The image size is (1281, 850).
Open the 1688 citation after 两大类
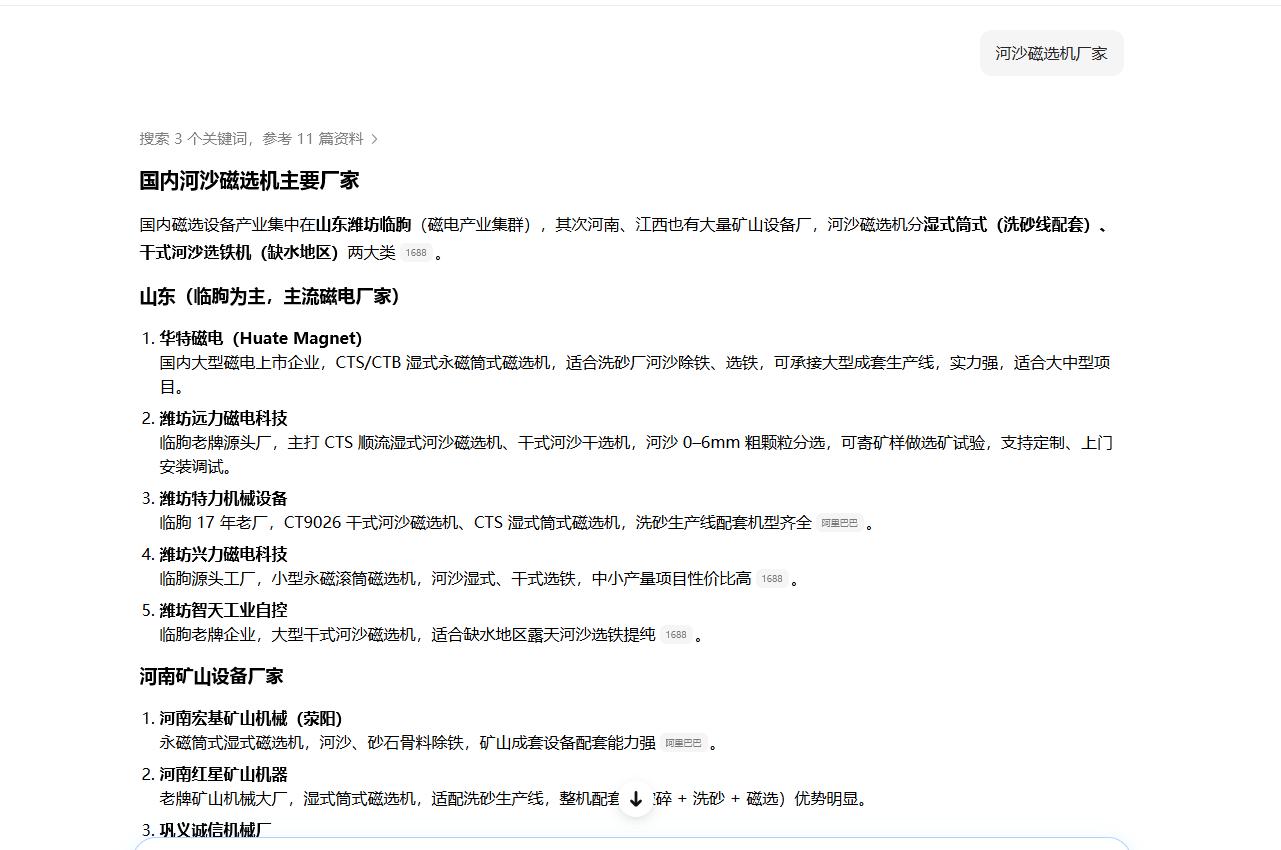(x=416, y=253)
